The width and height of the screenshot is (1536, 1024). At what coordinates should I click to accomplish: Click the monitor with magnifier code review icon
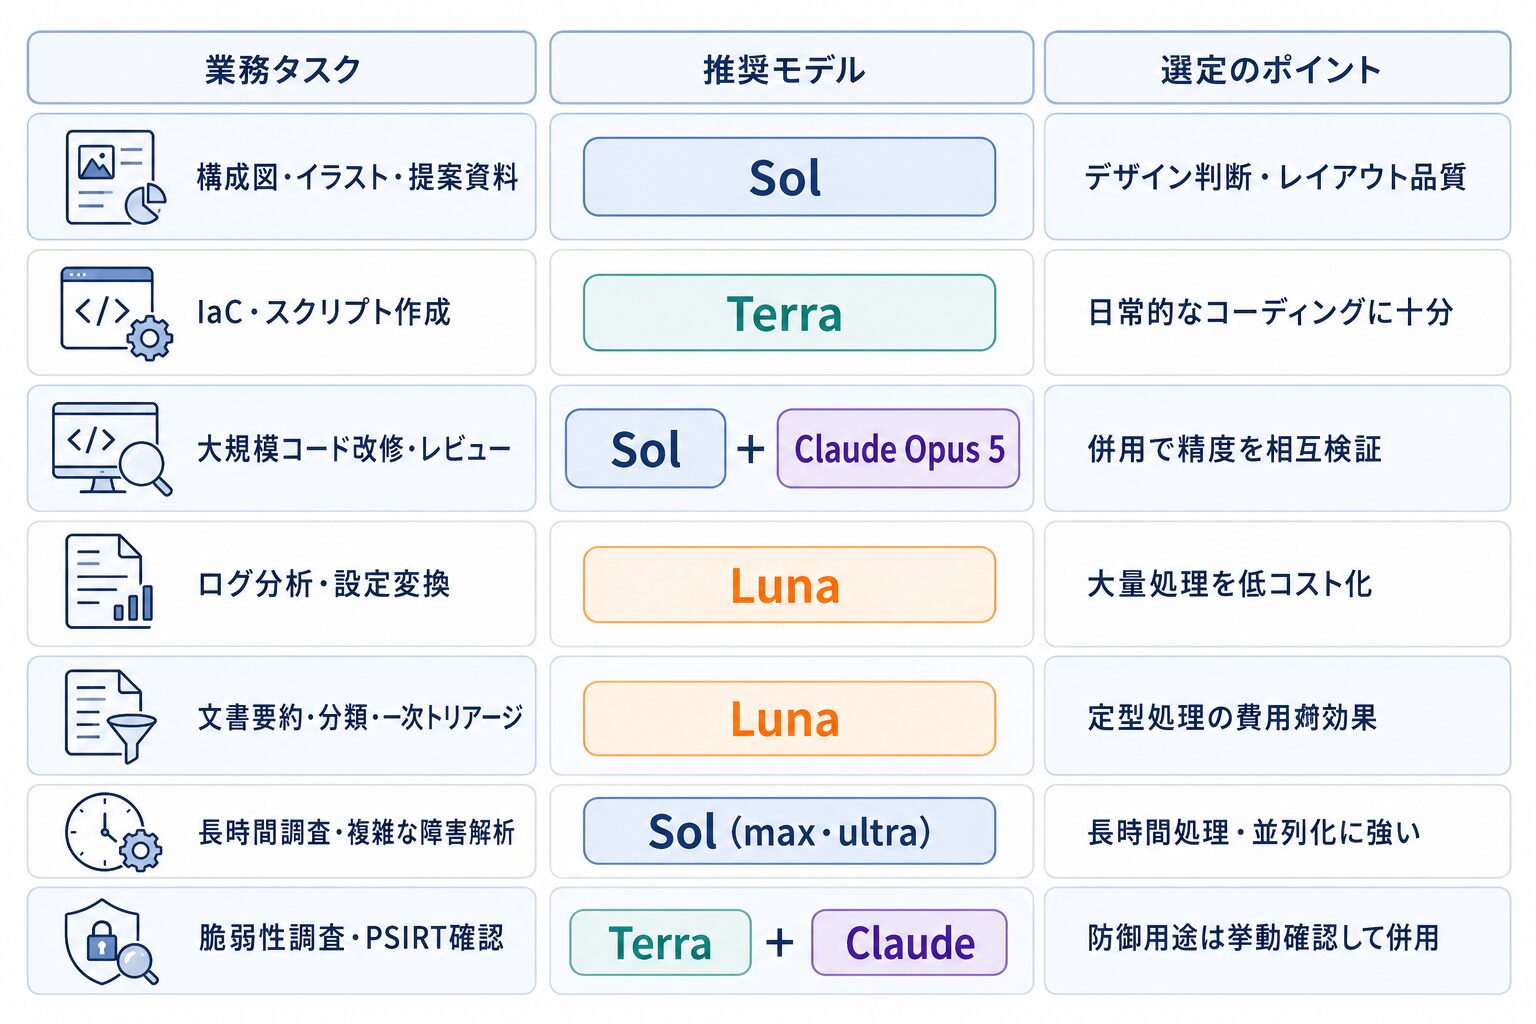point(111,448)
